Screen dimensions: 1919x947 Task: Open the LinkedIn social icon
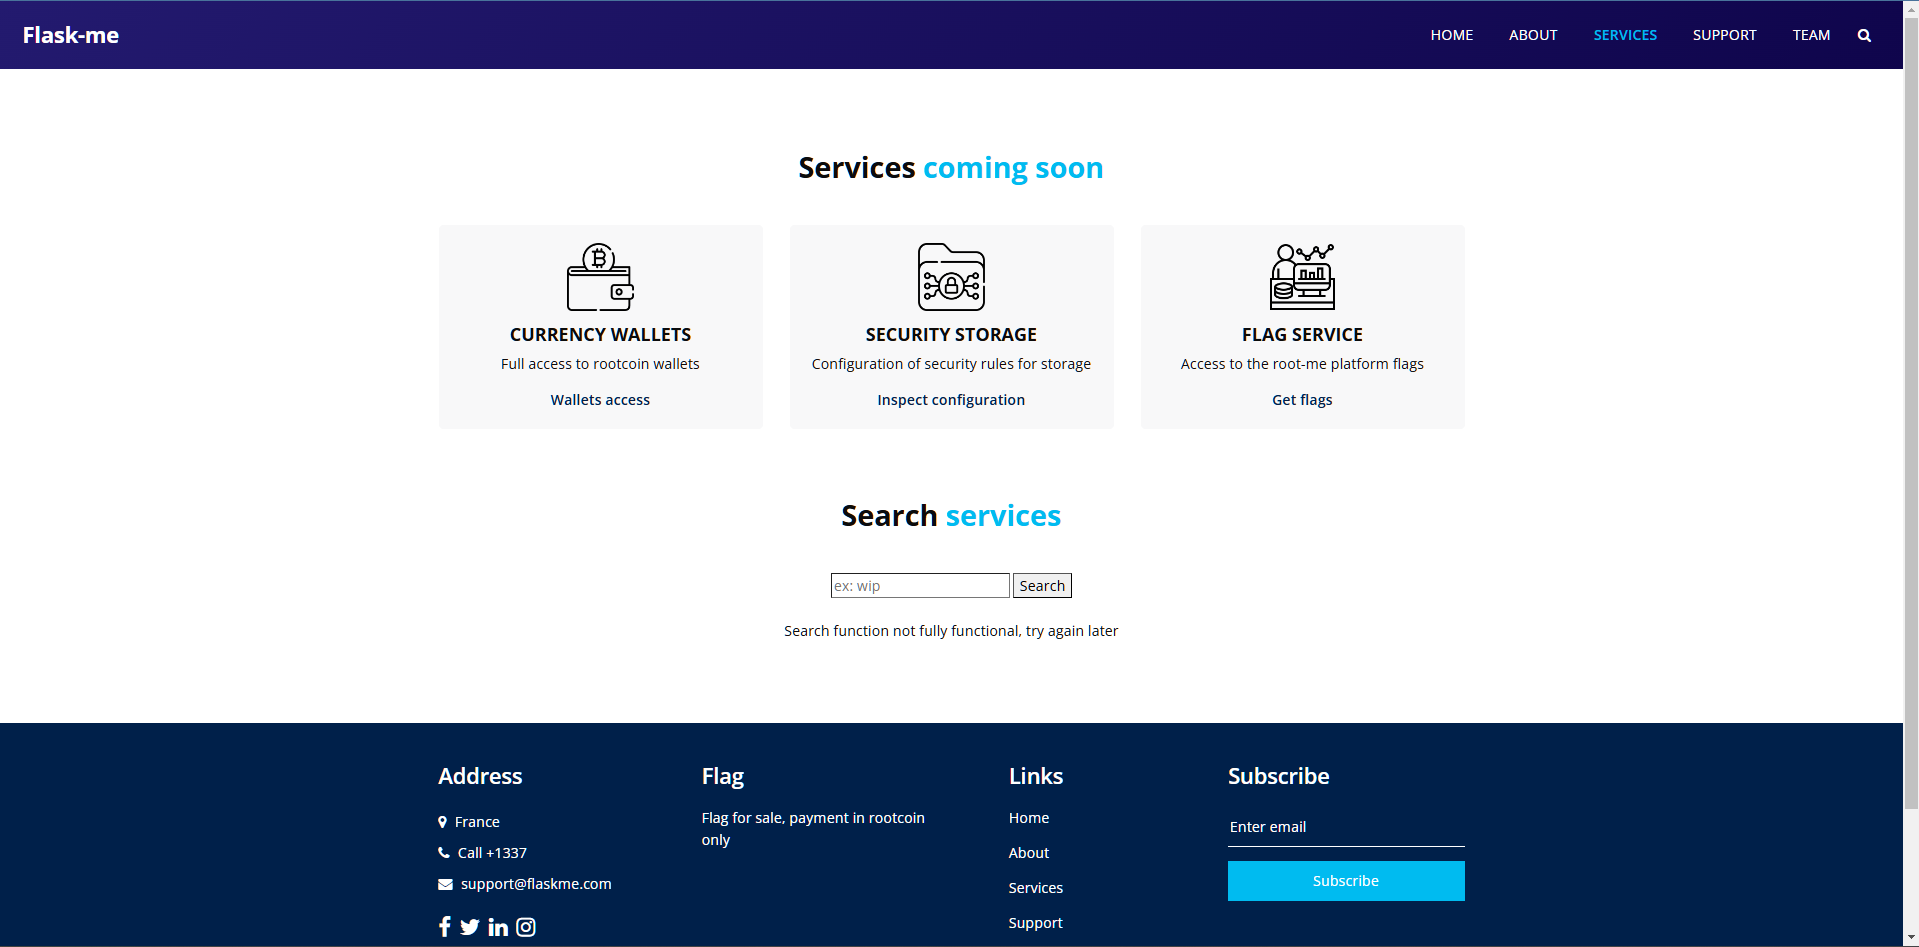tap(498, 927)
